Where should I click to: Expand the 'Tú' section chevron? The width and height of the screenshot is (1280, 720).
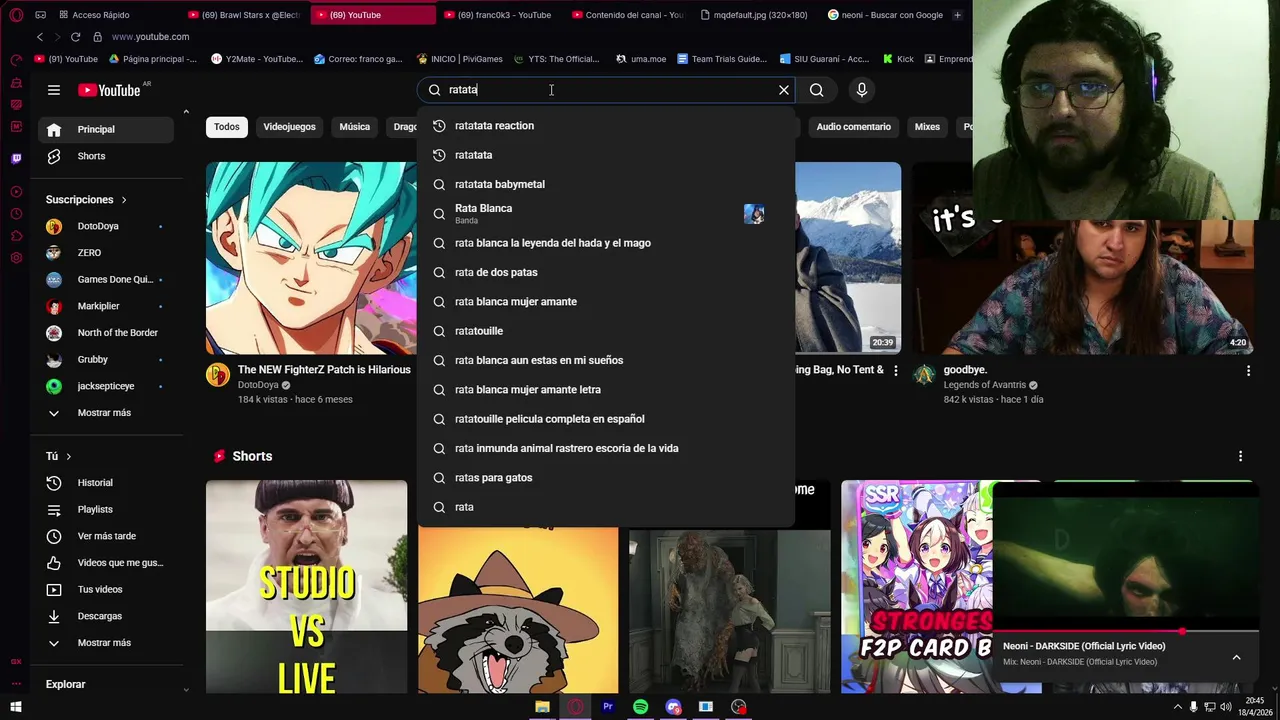coord(68,456)
